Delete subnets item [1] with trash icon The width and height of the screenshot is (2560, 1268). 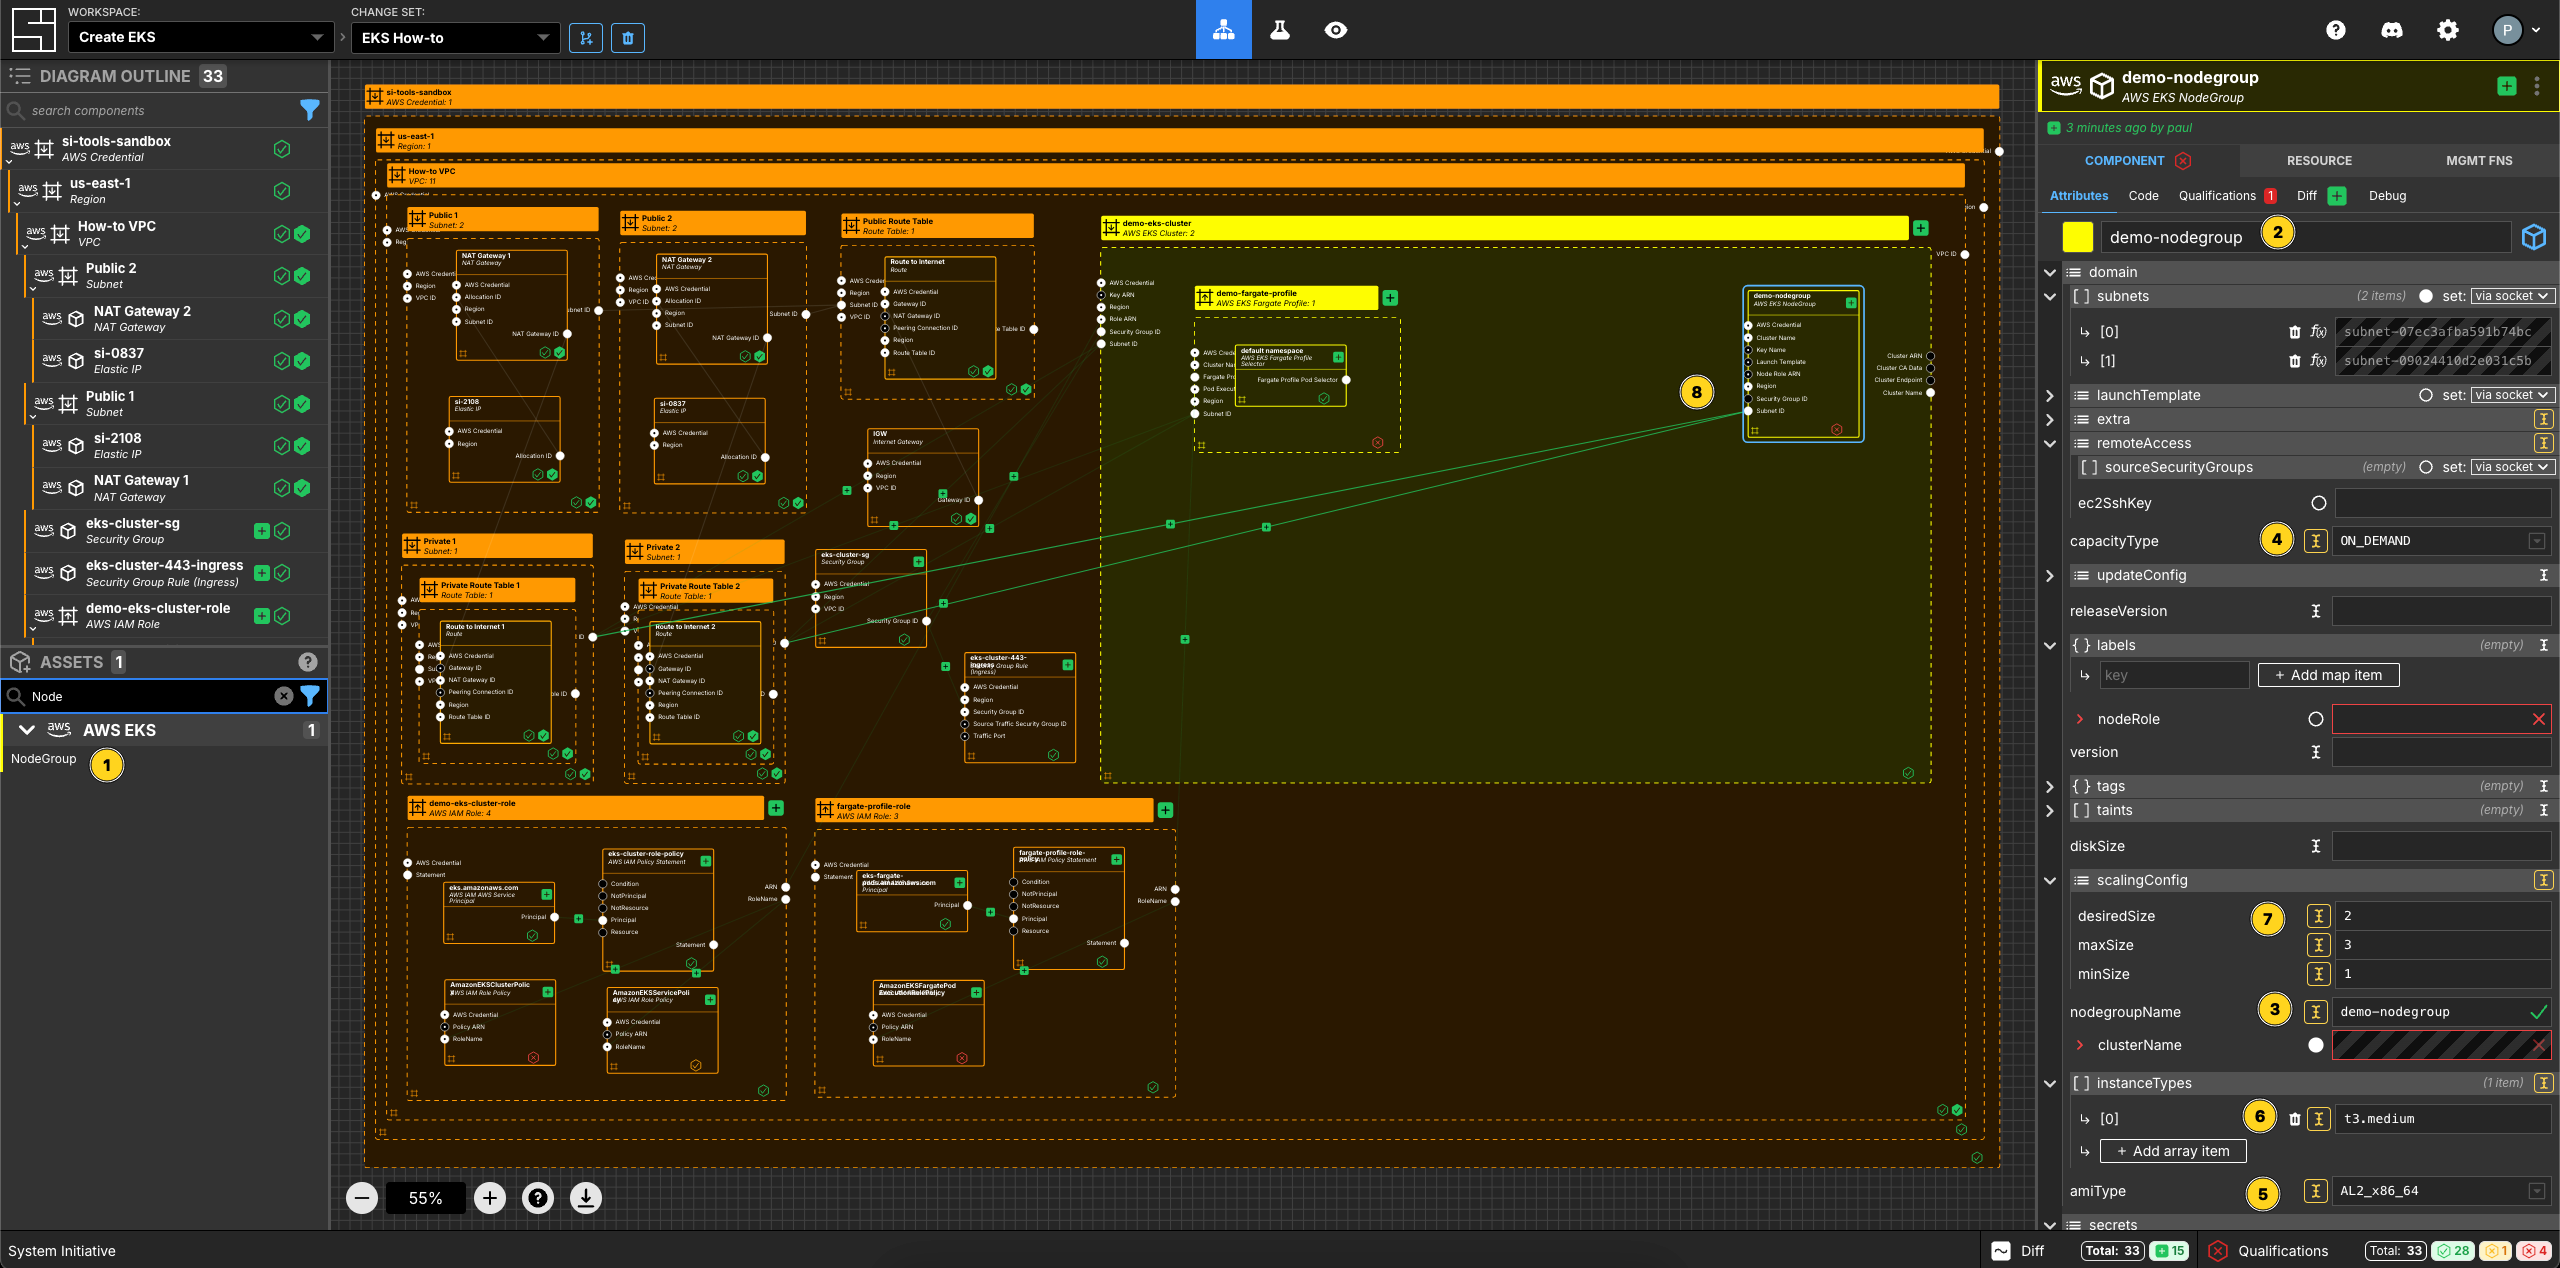2295,361
